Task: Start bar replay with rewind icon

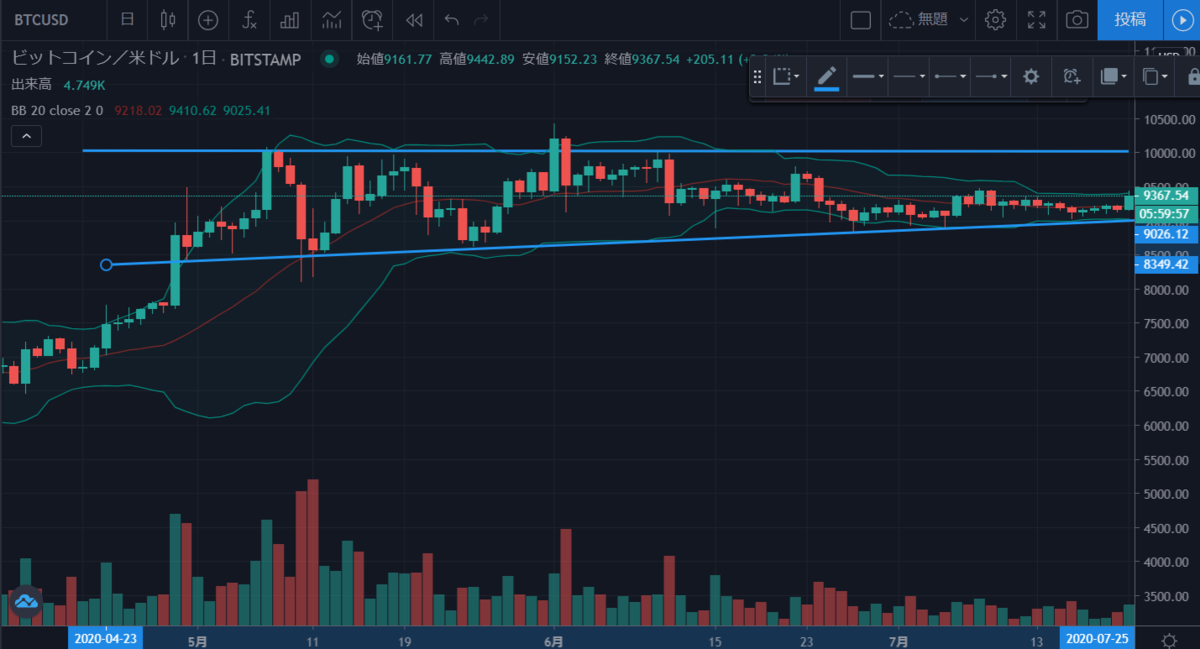Action: 413,19
